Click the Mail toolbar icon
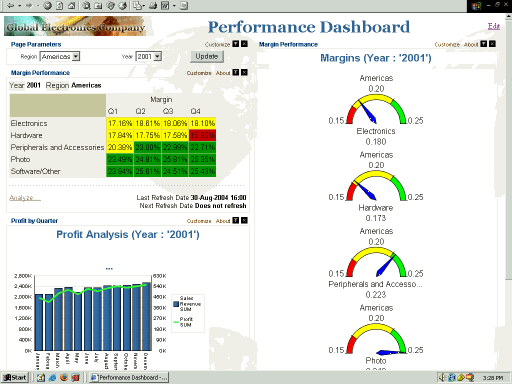The width and height of the screenshot is (512, 384). 137,5
